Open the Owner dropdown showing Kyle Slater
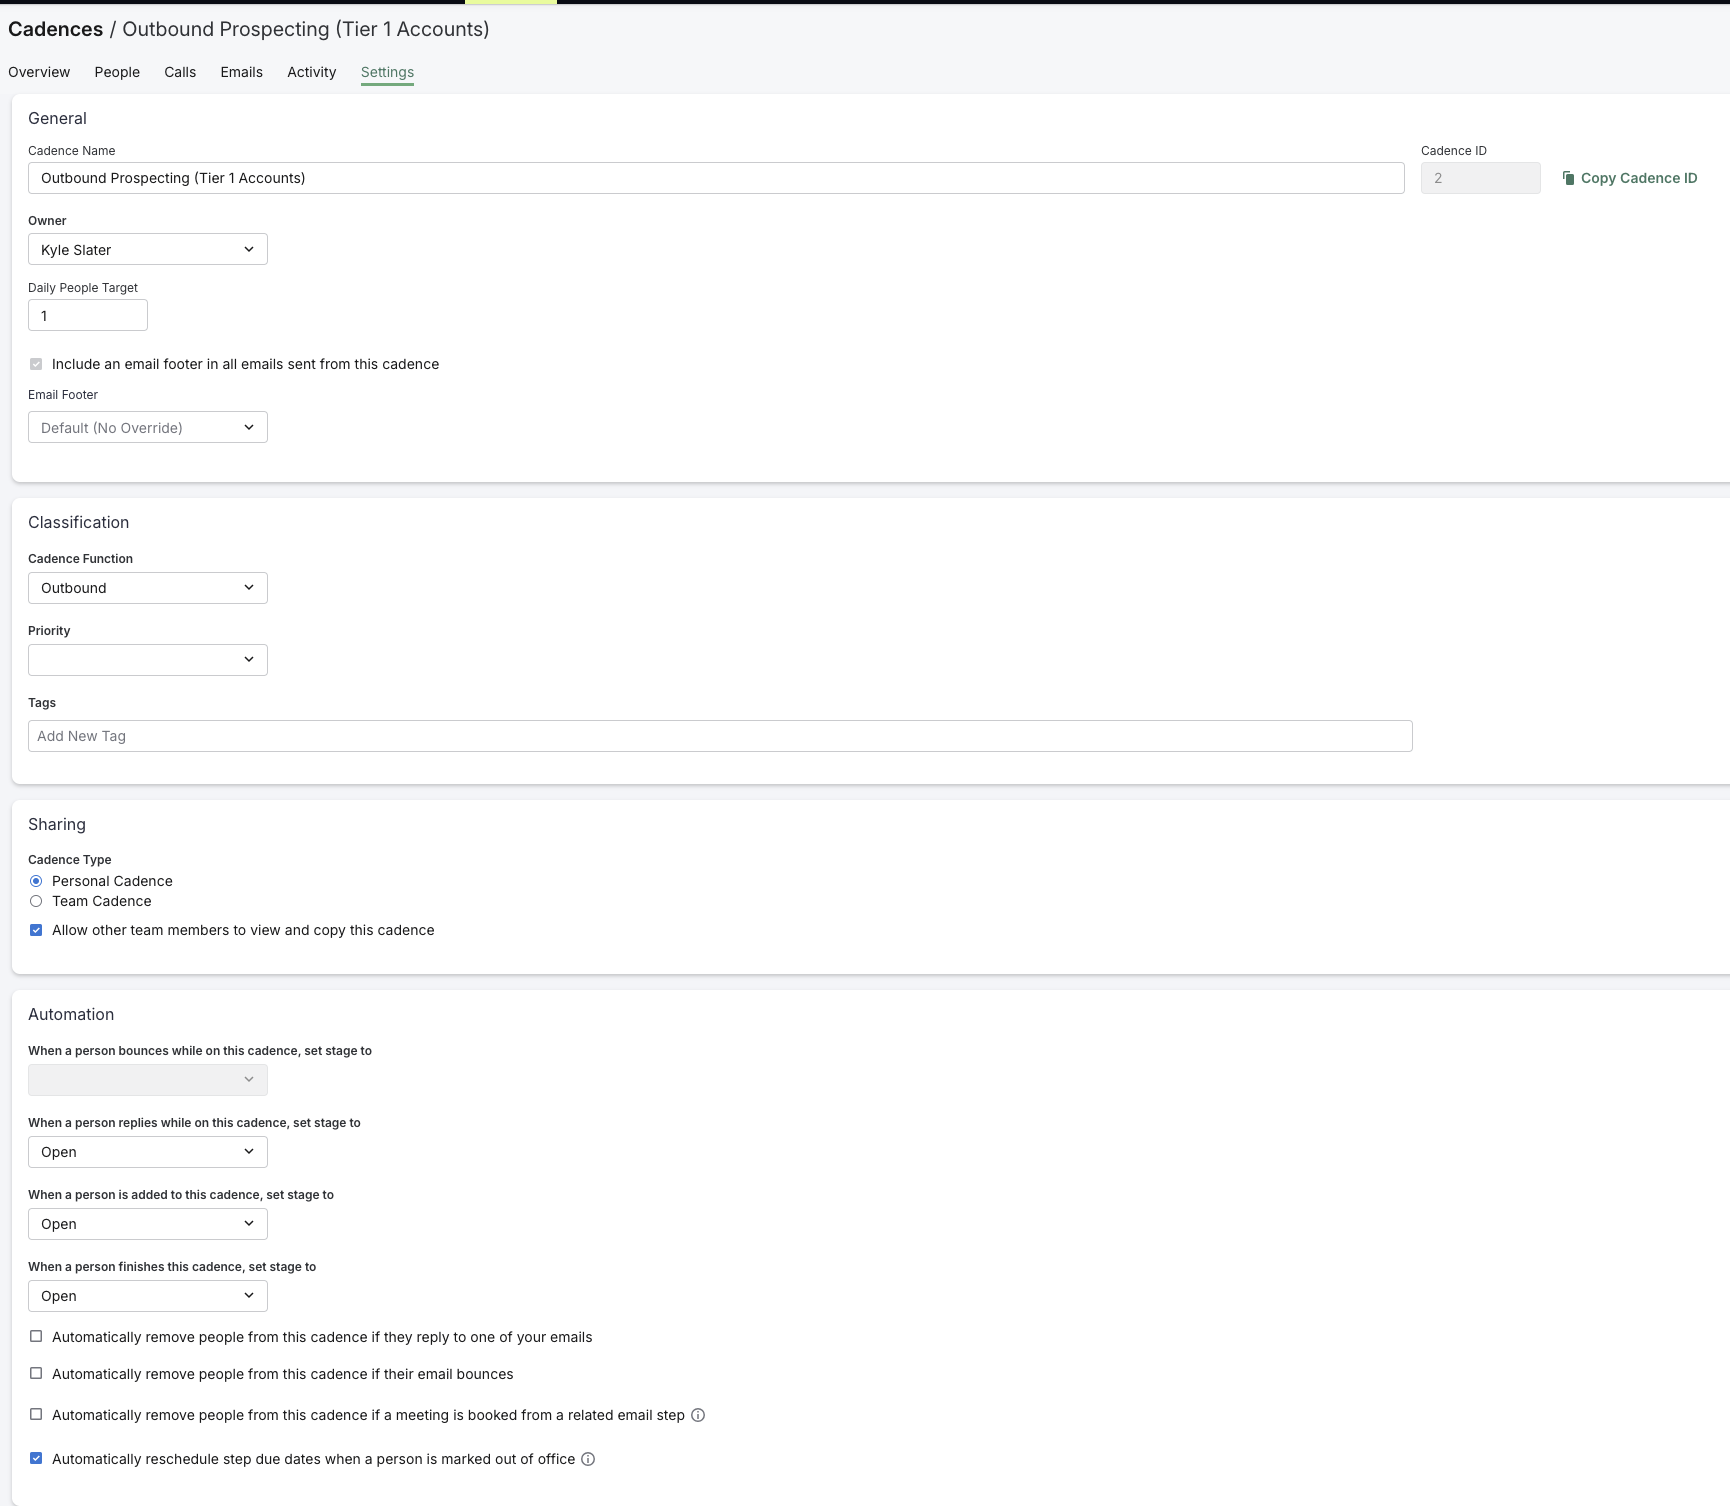1730x1506 pixels. (147, 250)
